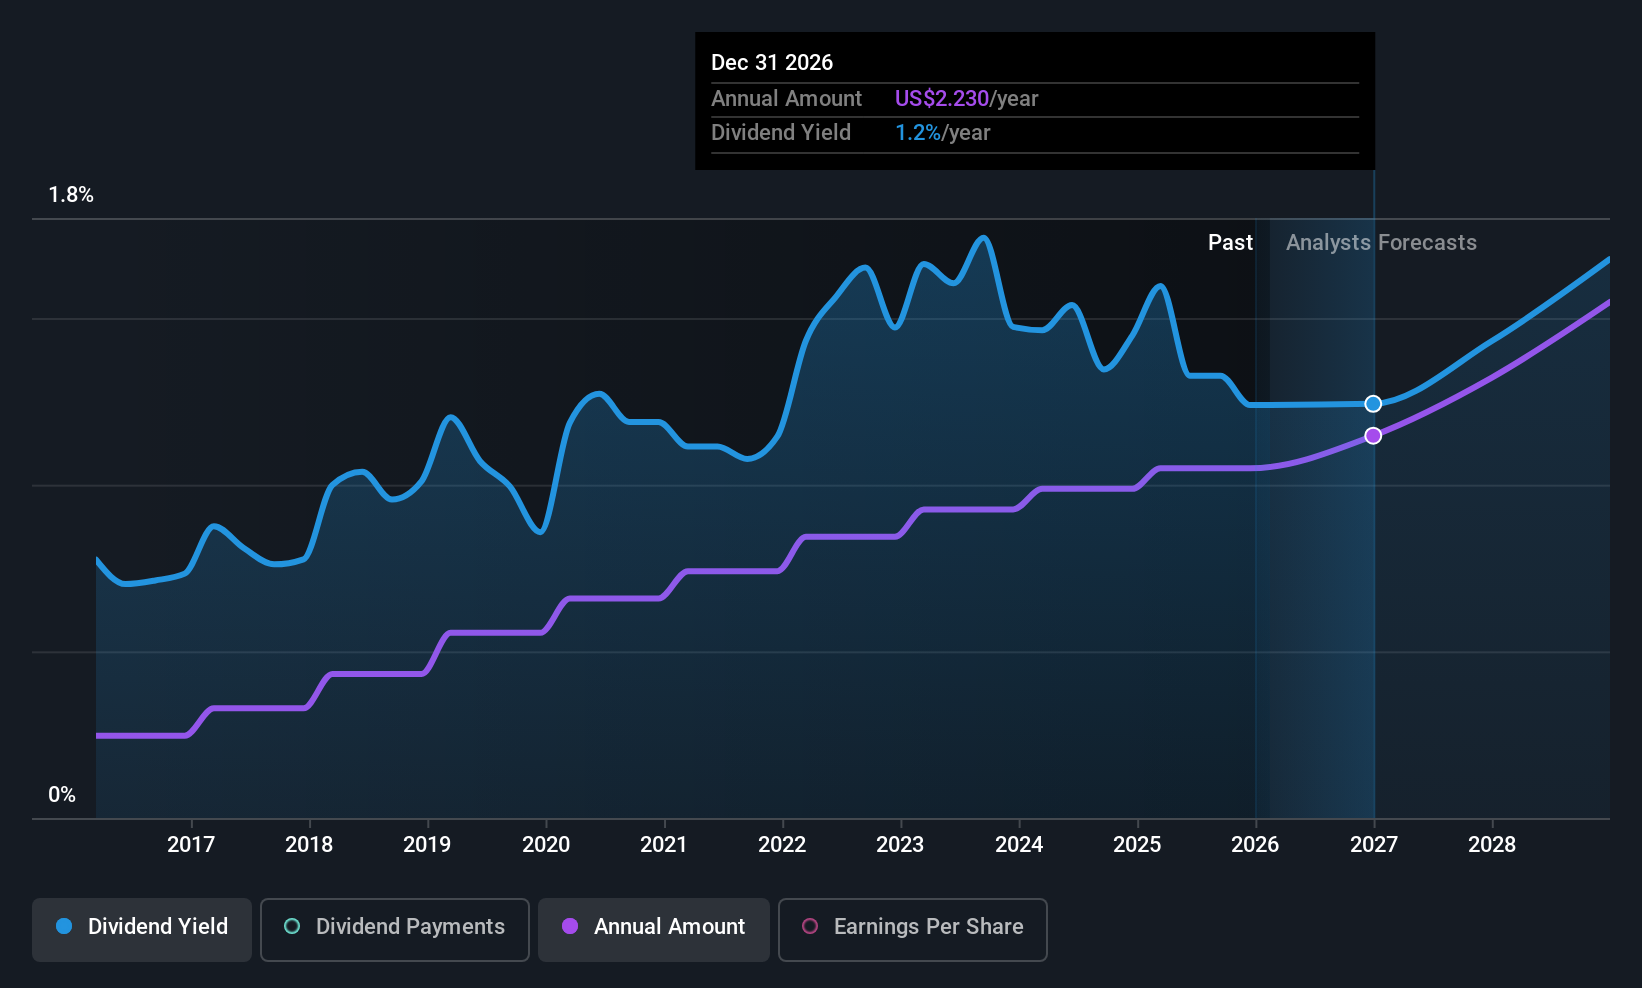Click the Past label on chart
Viewport: 1642px width, 988px height.
click(x=1230, y=243)
